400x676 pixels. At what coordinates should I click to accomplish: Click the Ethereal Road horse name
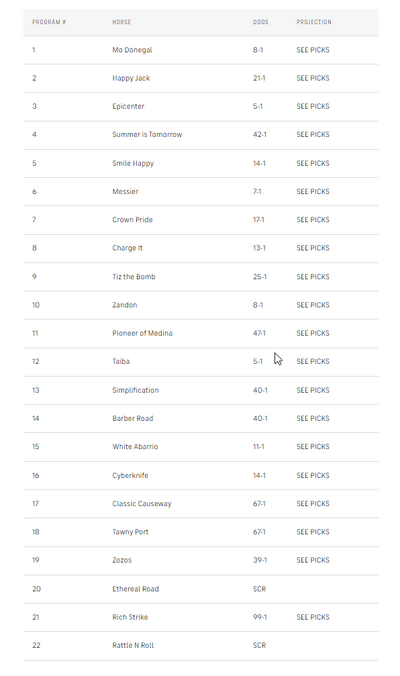pos(135,589)
